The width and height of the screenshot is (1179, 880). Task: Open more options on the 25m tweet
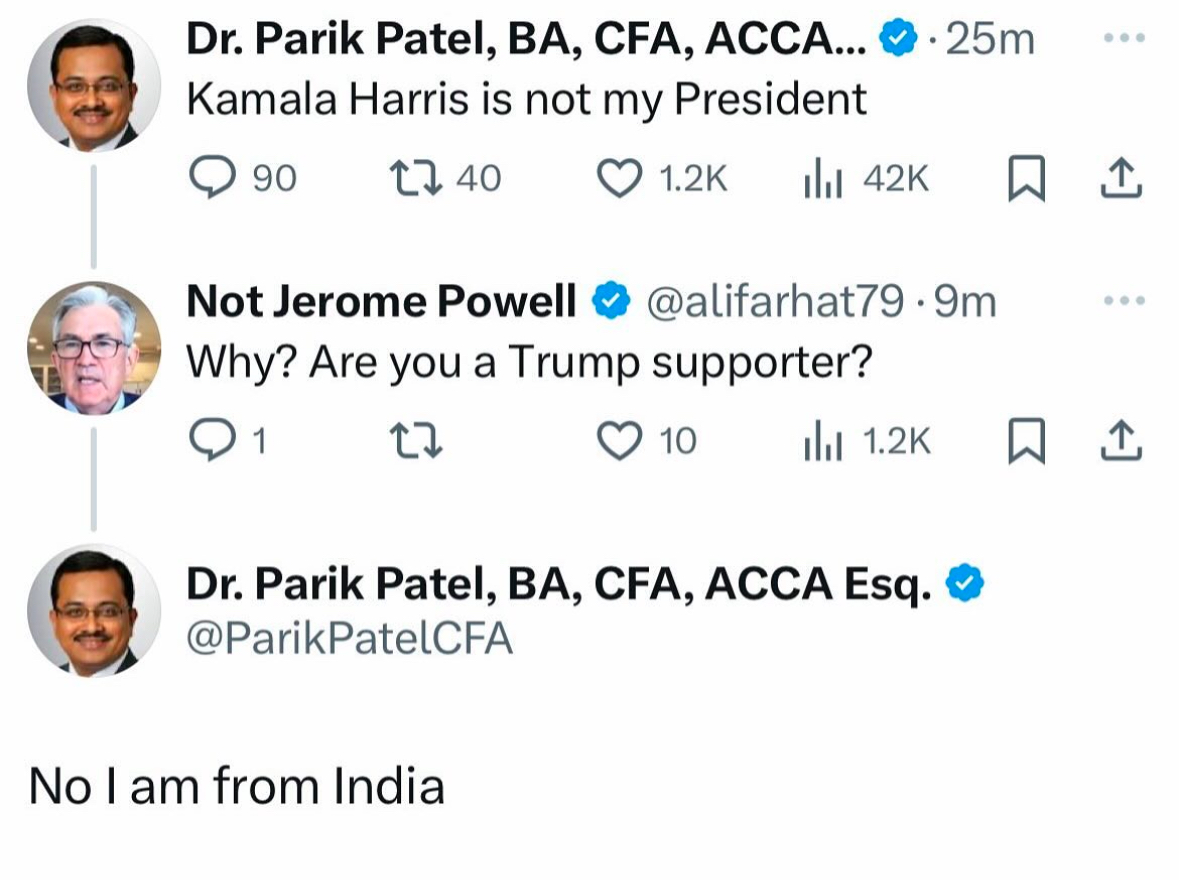point(1121,39)
